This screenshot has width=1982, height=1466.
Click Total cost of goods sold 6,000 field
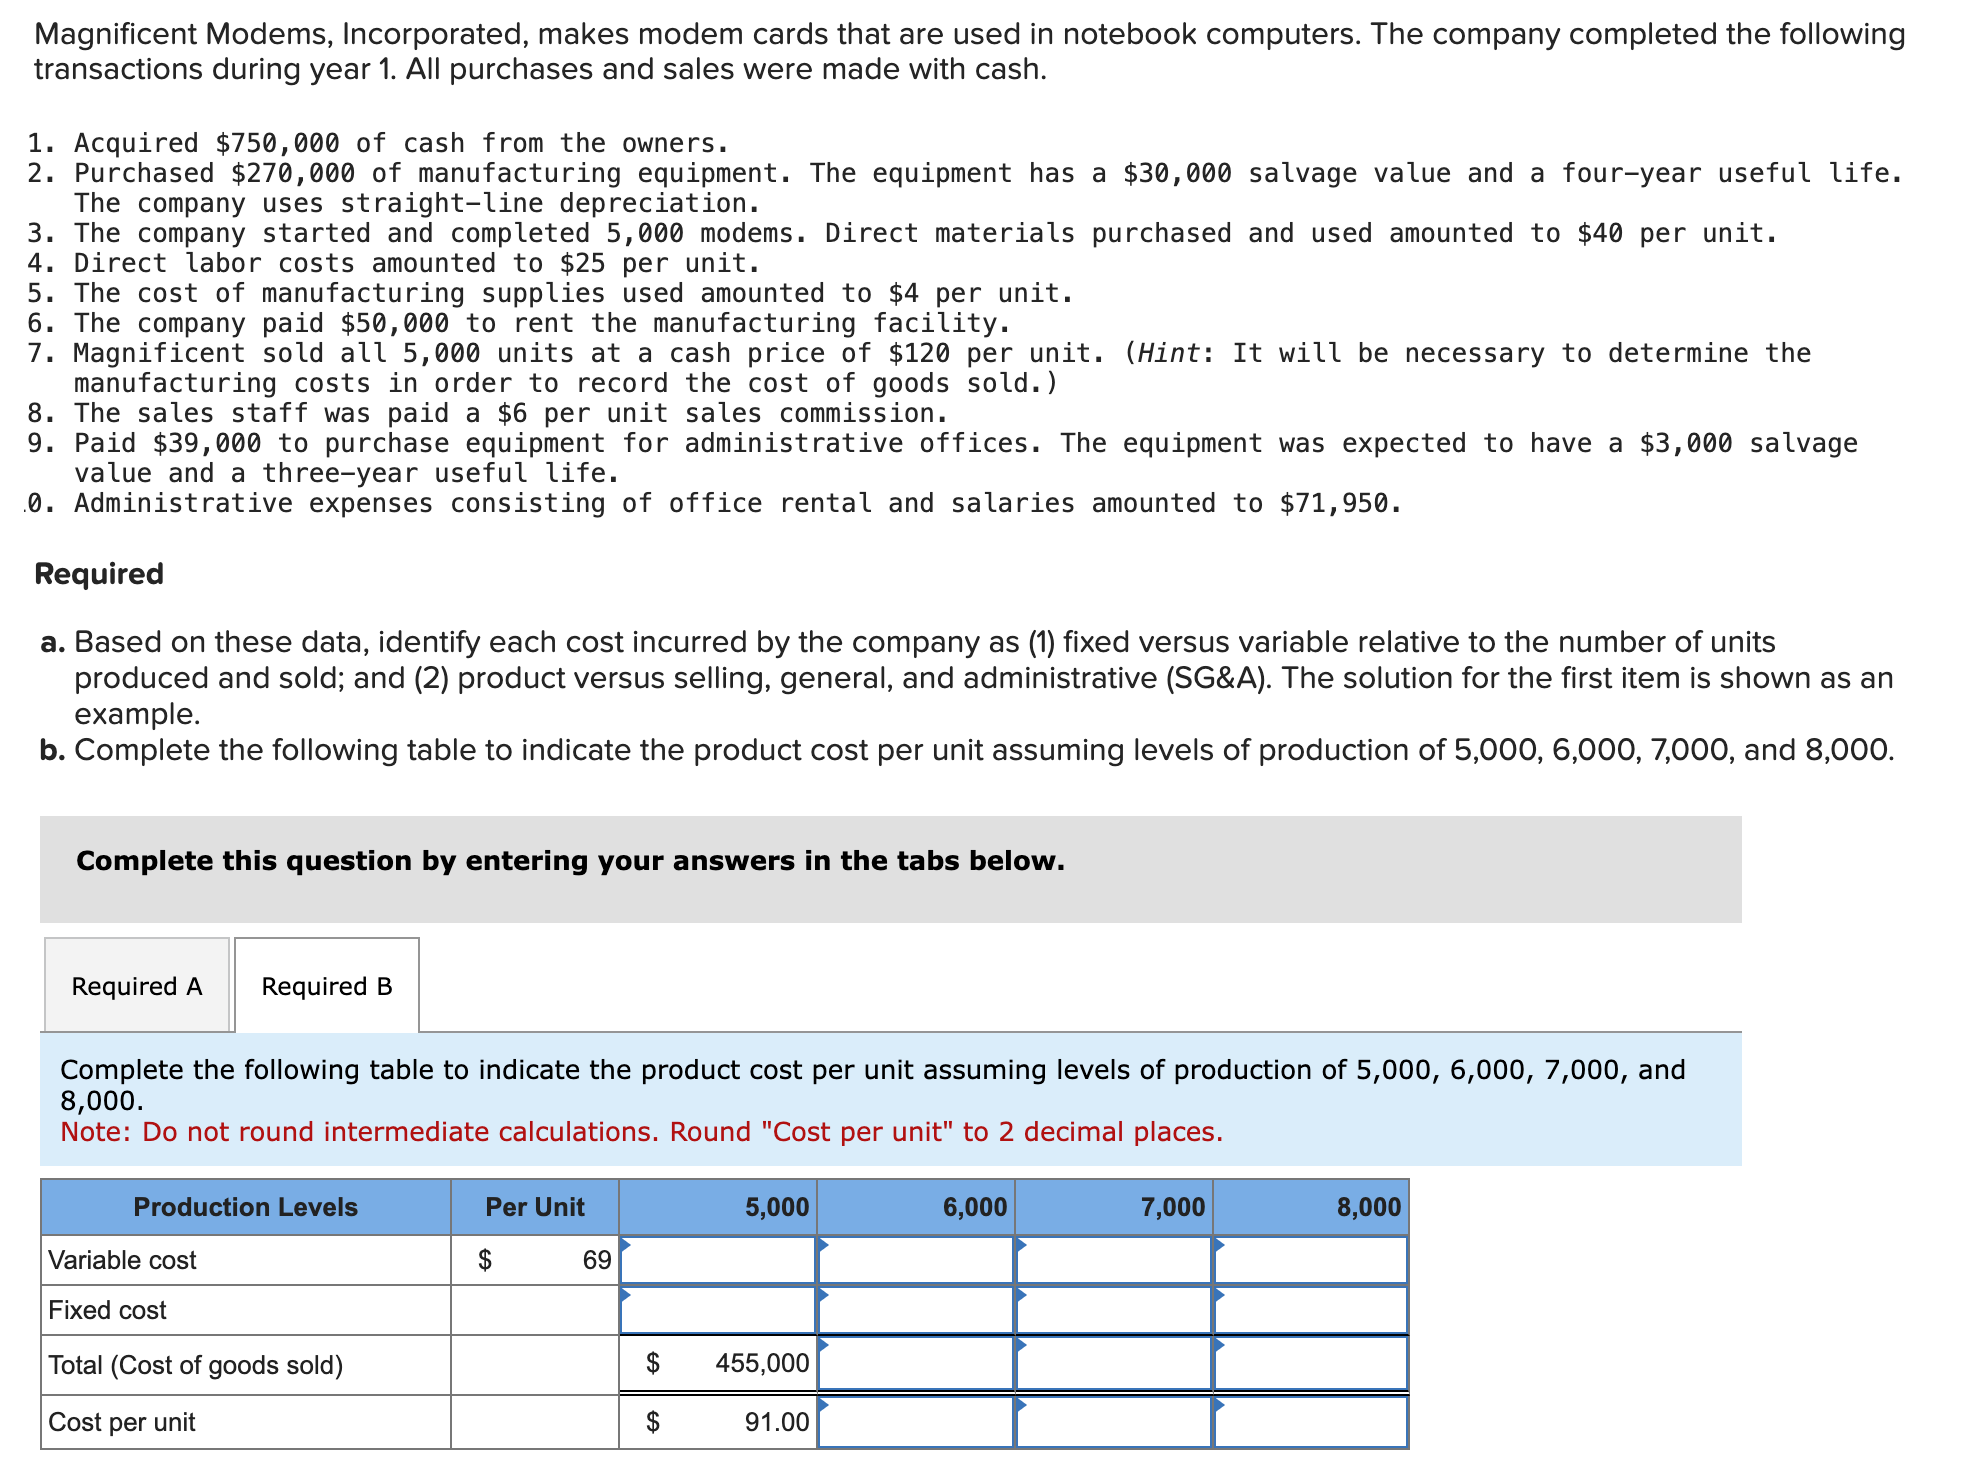coord(916,1364)
